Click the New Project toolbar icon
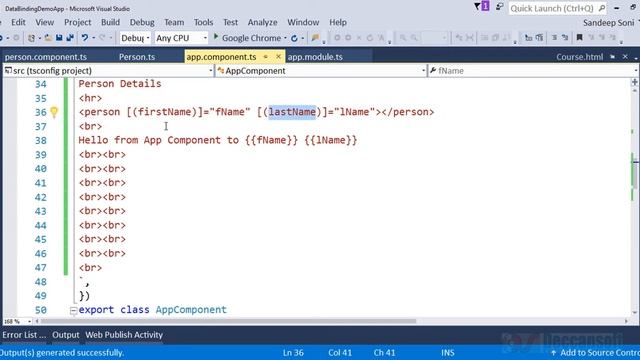 [31, 38]
